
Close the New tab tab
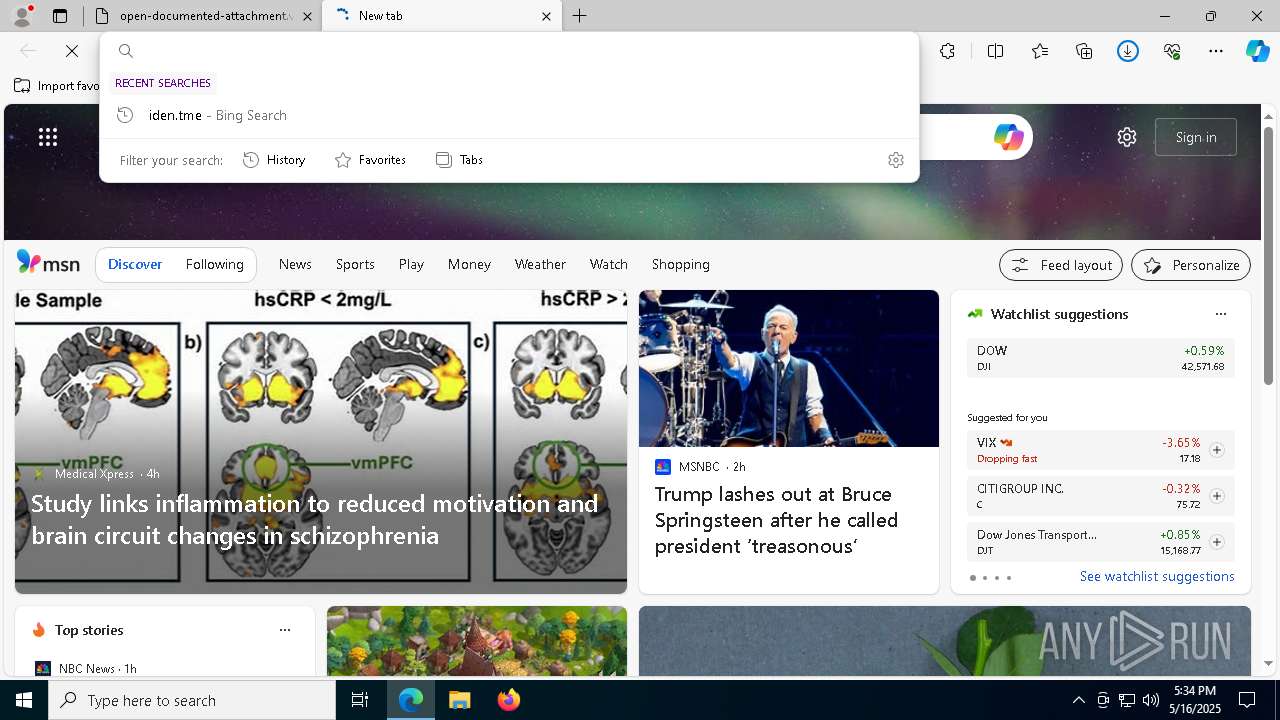coord(547,16)
